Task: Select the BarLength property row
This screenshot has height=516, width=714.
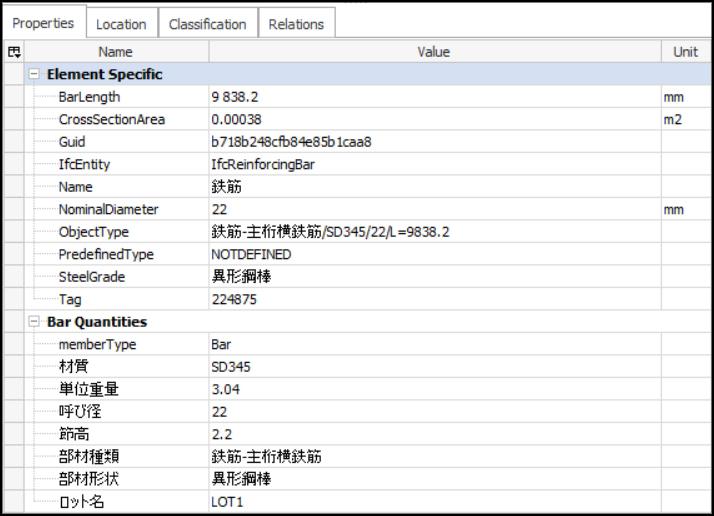Action: [x=89, y=98]
